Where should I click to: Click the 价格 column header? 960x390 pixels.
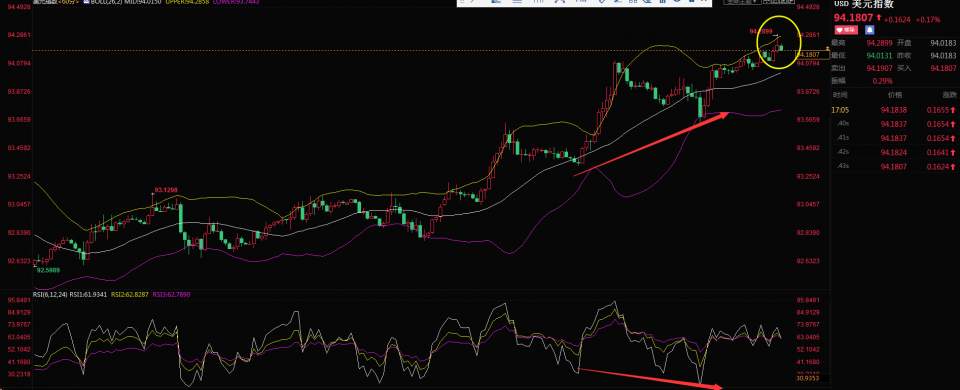[895, 95]
